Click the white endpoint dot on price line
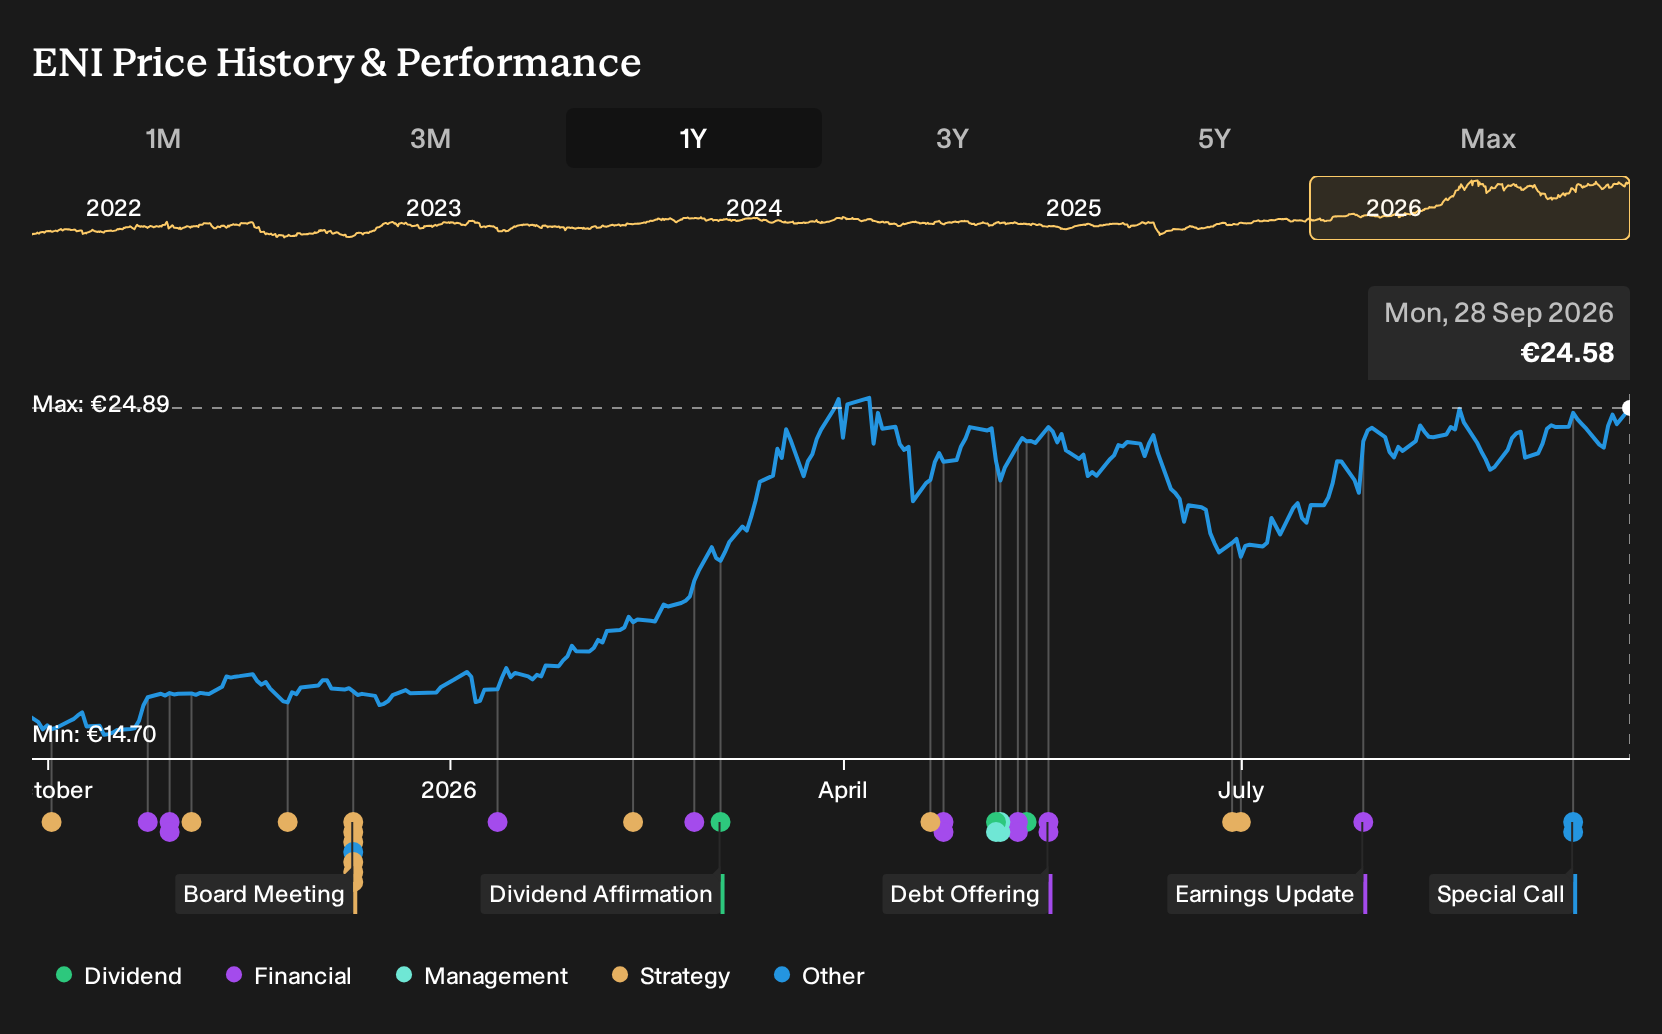This screenshot has height=1034, width=1662. [1628, 408]
